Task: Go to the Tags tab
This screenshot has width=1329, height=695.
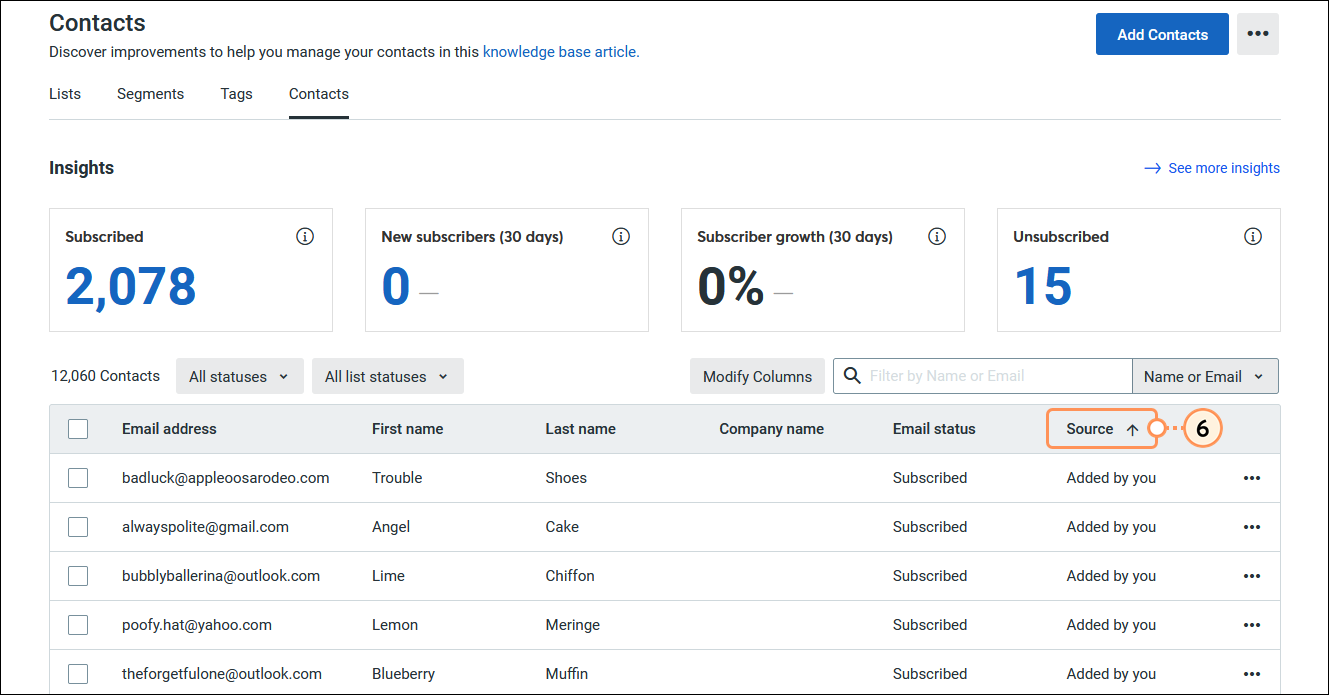Action: click(237, 94)
